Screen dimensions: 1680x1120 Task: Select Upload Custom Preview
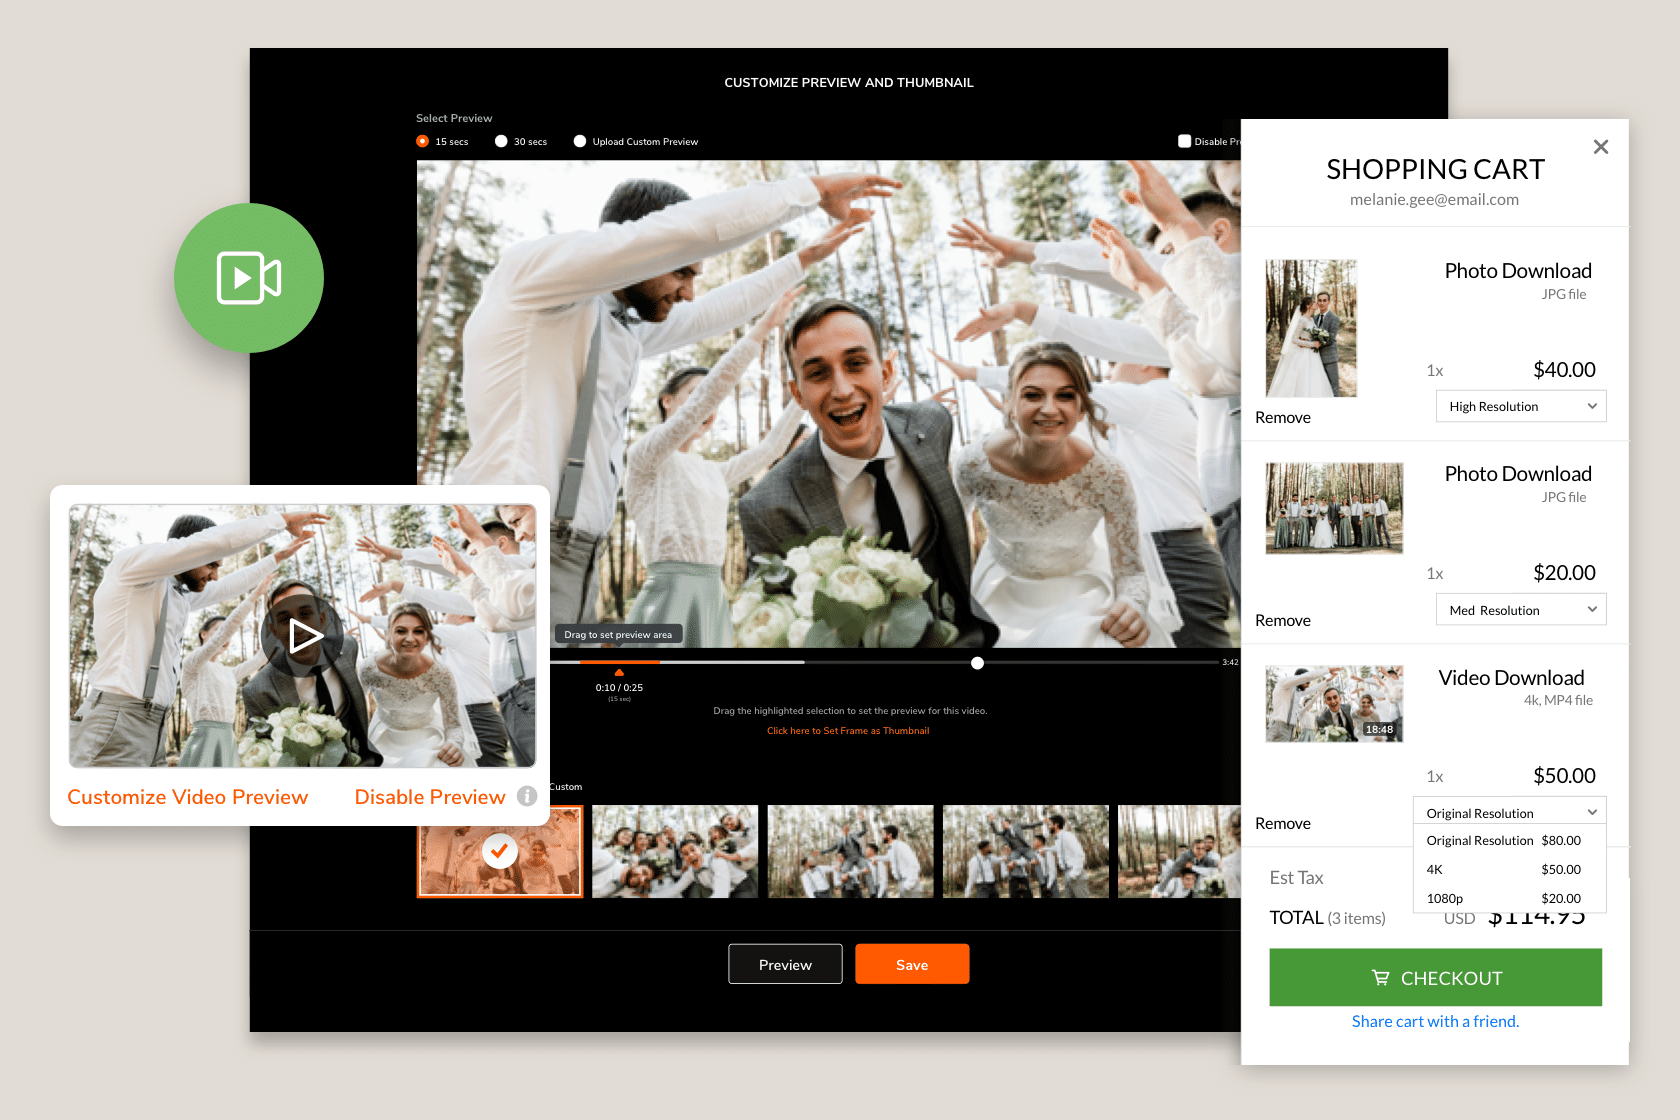(x=580, y=141)
